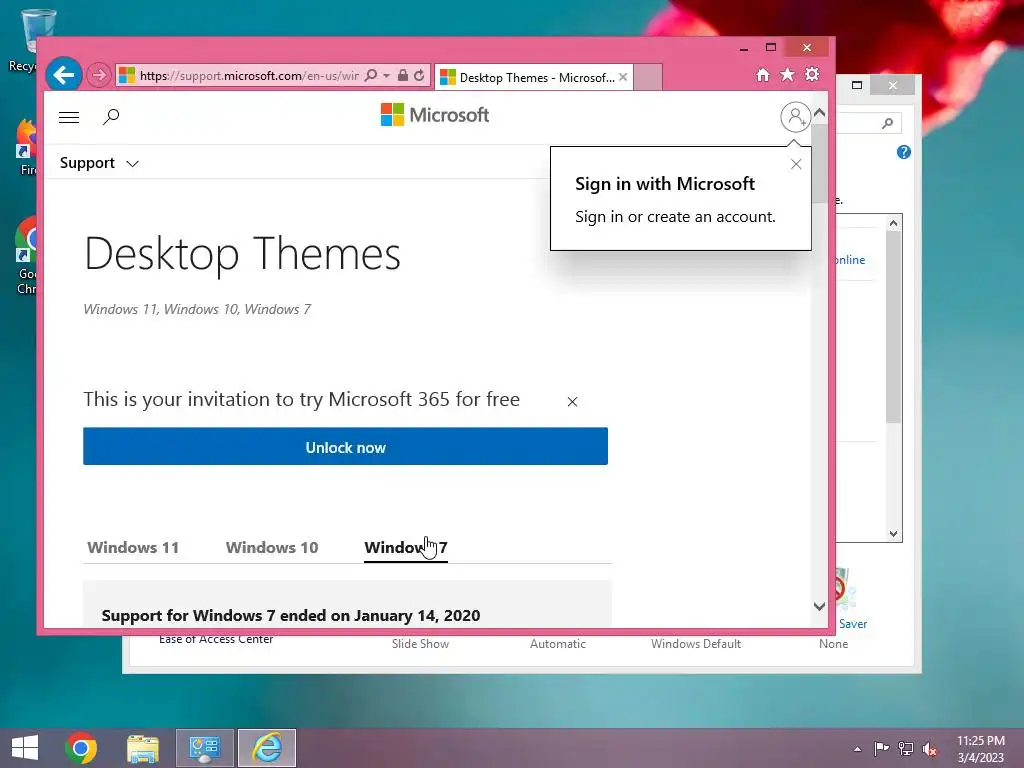This screenshot has width=1024, height=768.
Task: Click the web page vertical scrollbar thumb
Action: click(820, 163)
